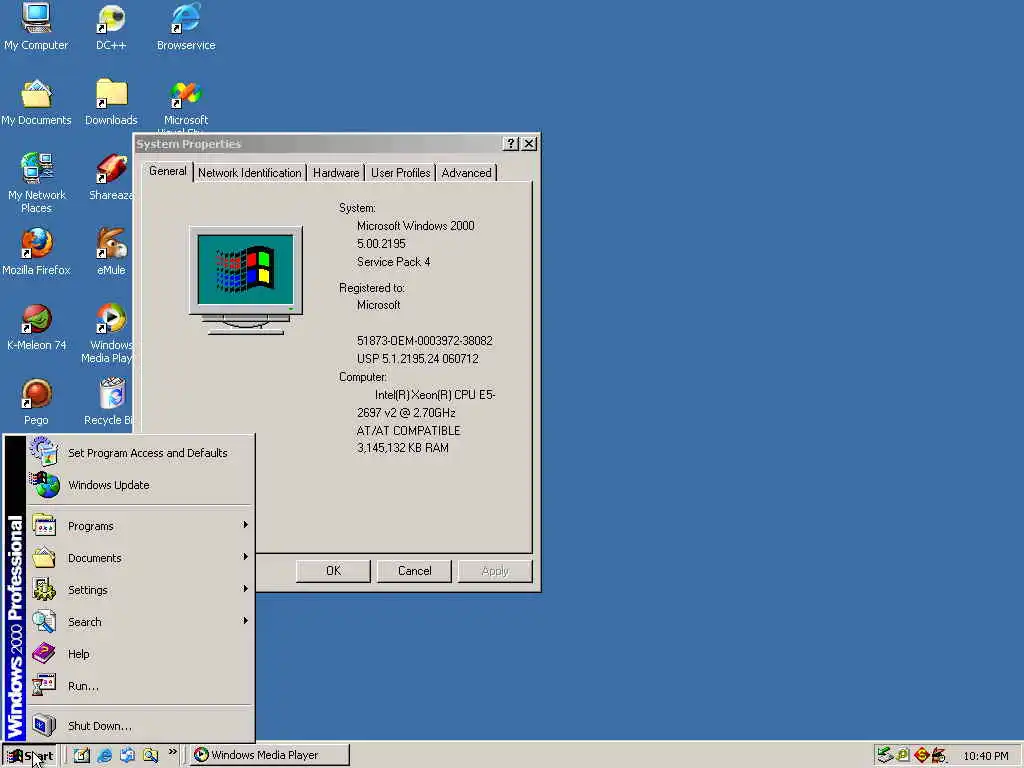Select the Pego desktop shortcut
This screenshot has height=768, width=1024.
click(x=36, y=402)
